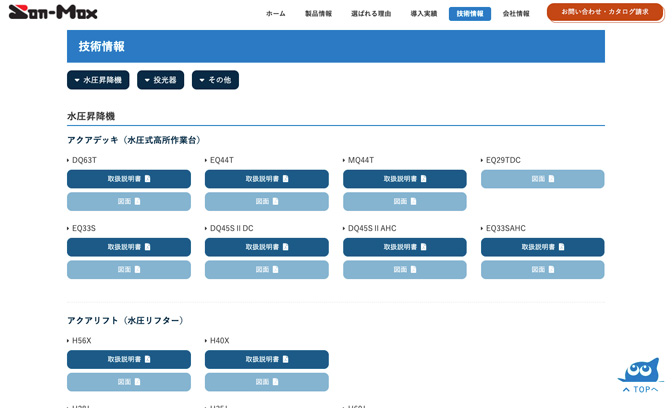Screen dimensions: 672x408
Task: Open EQ44T 取扱説明書 document
Action: click(267, 179)
